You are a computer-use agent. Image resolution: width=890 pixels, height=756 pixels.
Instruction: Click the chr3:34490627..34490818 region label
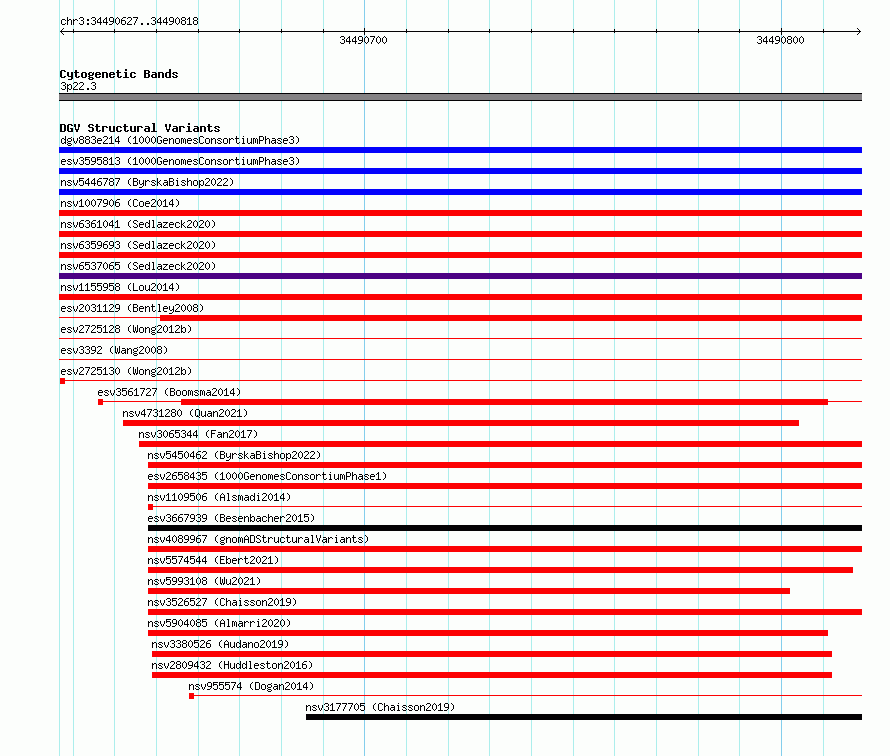(x=129, y=21)
